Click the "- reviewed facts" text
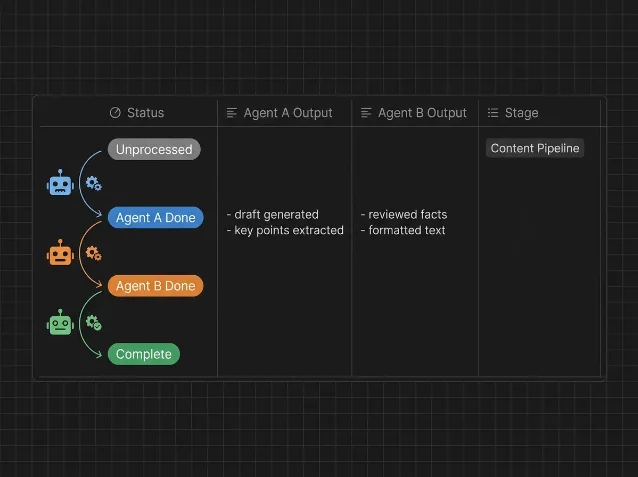The height and width of the screenshot is (477, 638). tap(404, 214)
